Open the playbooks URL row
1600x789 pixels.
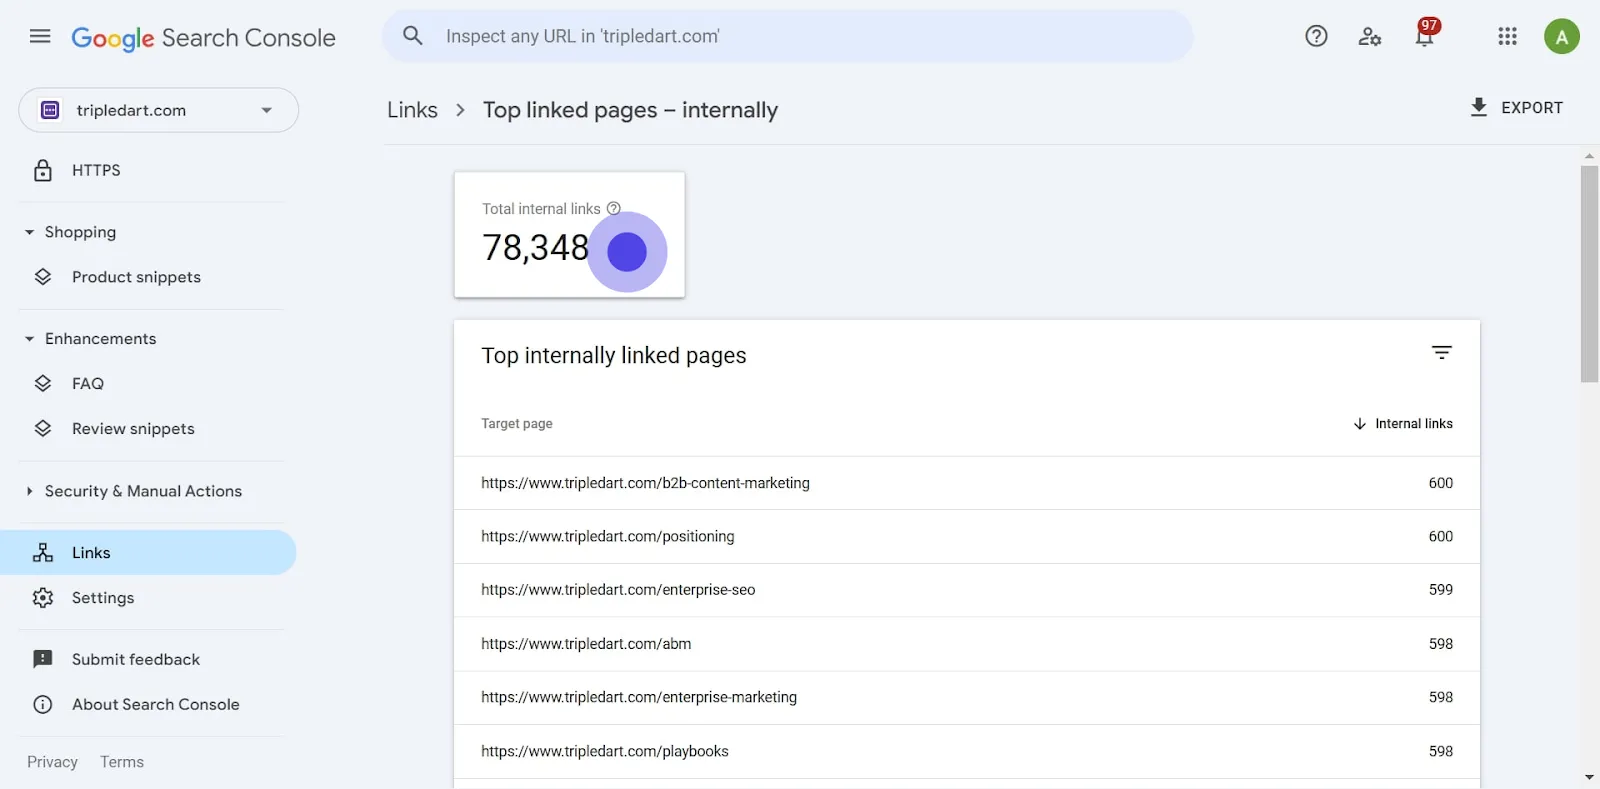click(967, 751)
